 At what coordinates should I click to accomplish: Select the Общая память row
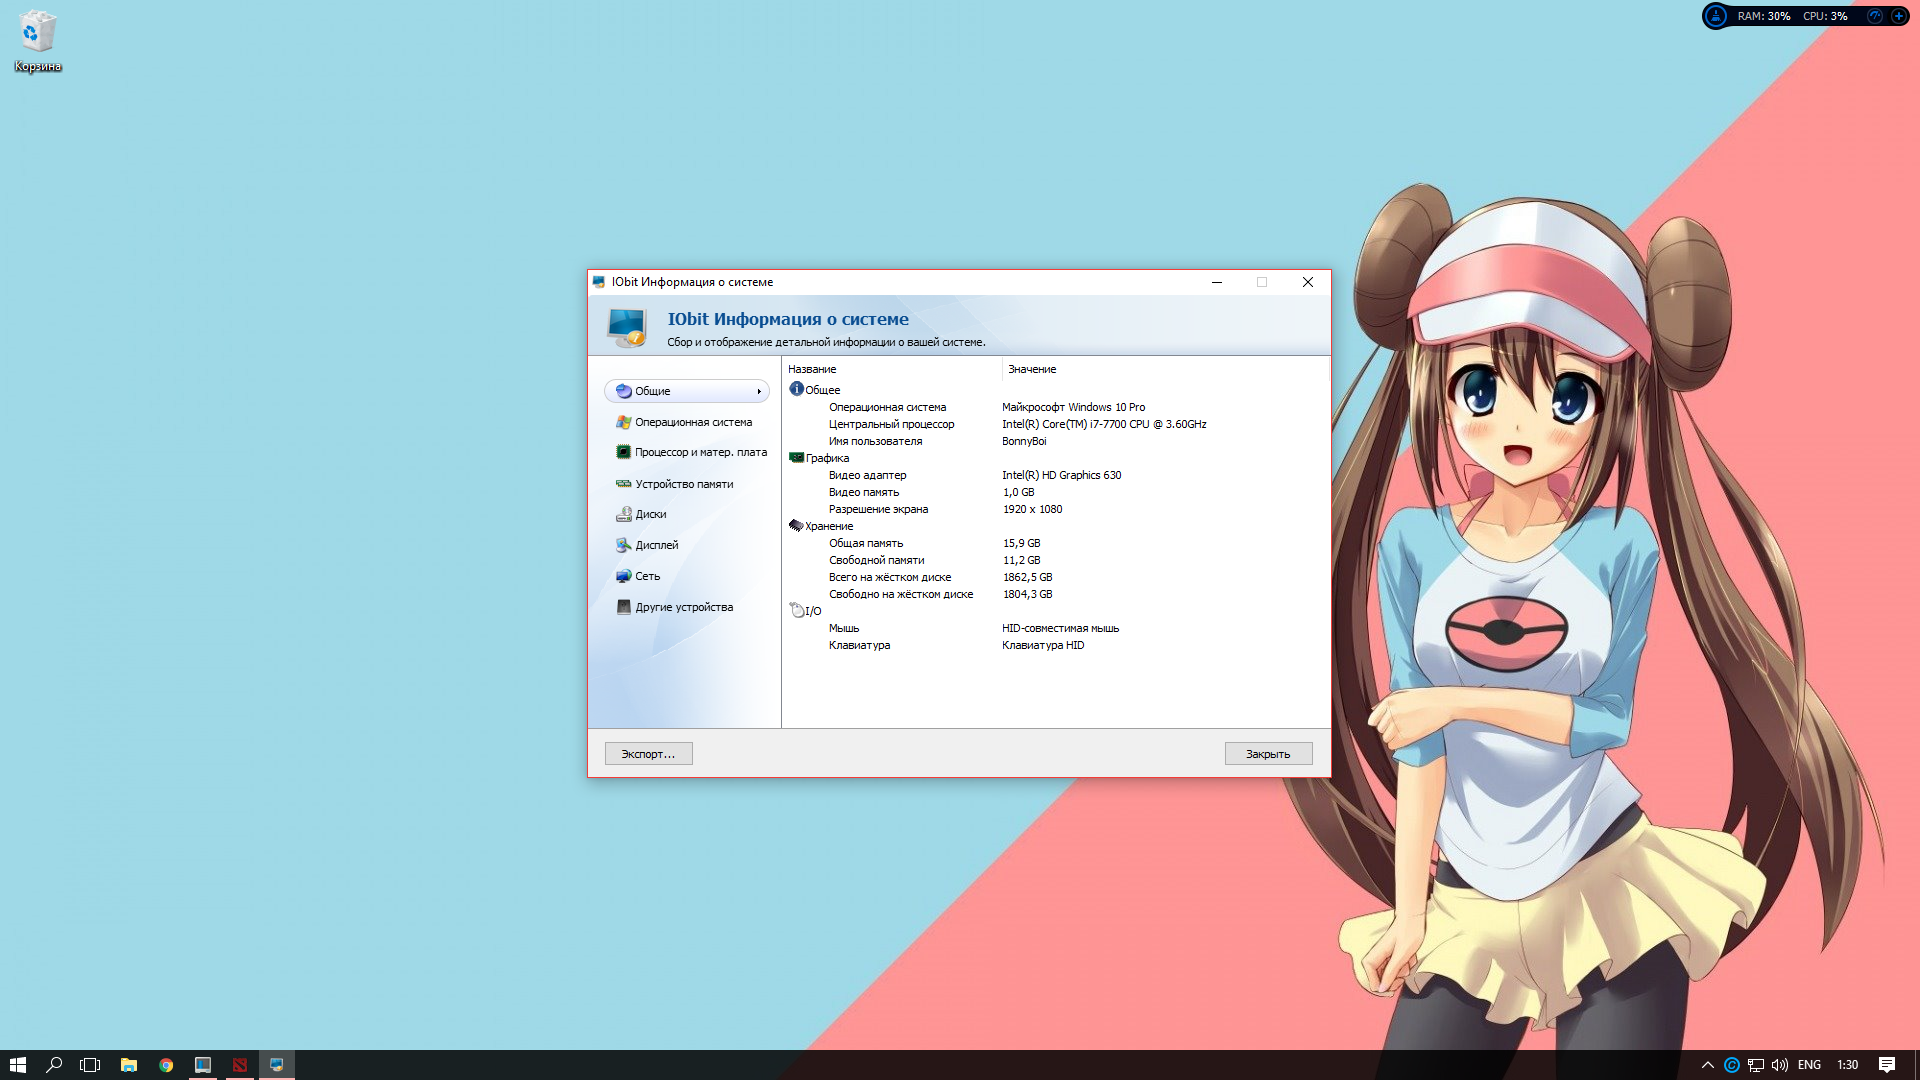click(1056, 543)
